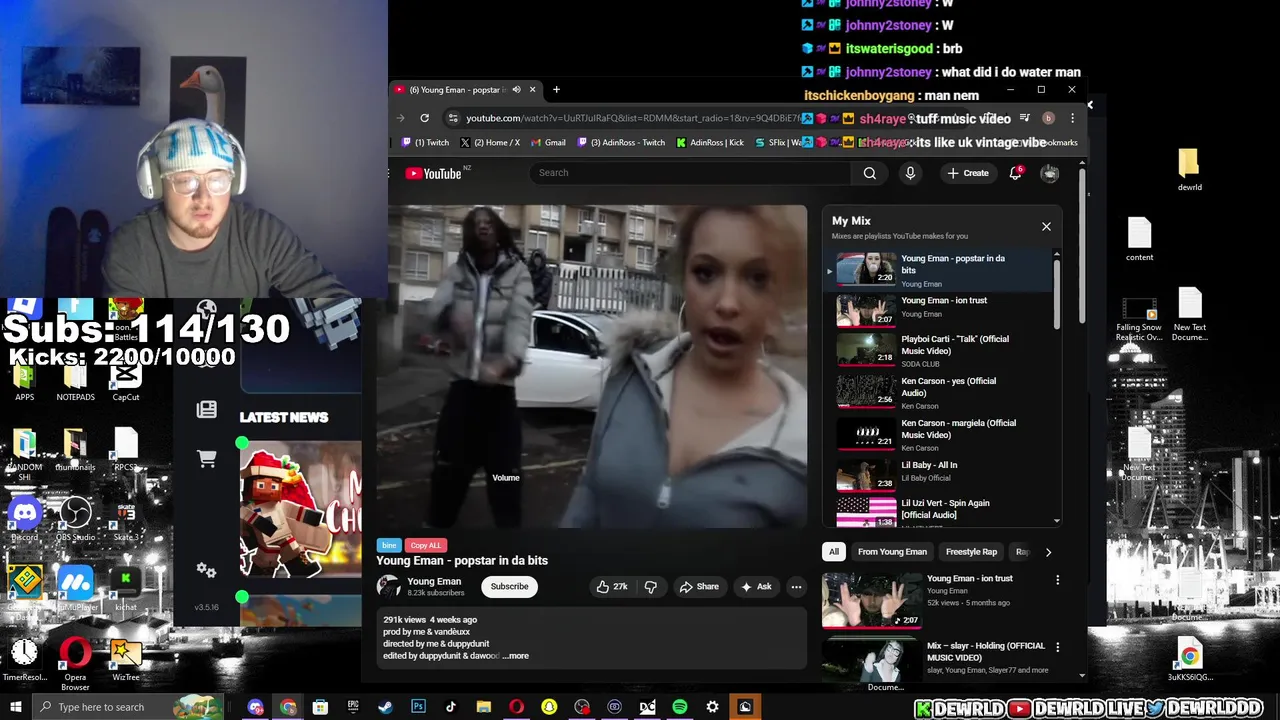This screenshot has width=1280, height=720.
Task: Click the playlist panel scrollbar
Action: pyautogui.click(x=1057, y=294)
